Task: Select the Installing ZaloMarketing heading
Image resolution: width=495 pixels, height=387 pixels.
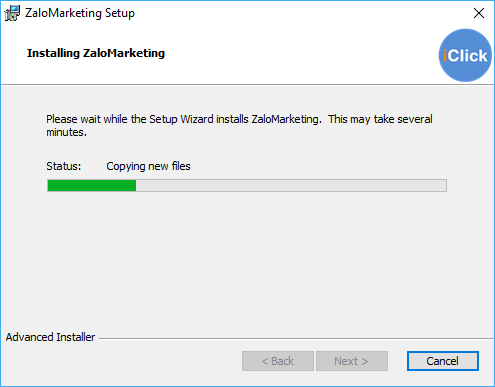Action: (x=96, y=53)
